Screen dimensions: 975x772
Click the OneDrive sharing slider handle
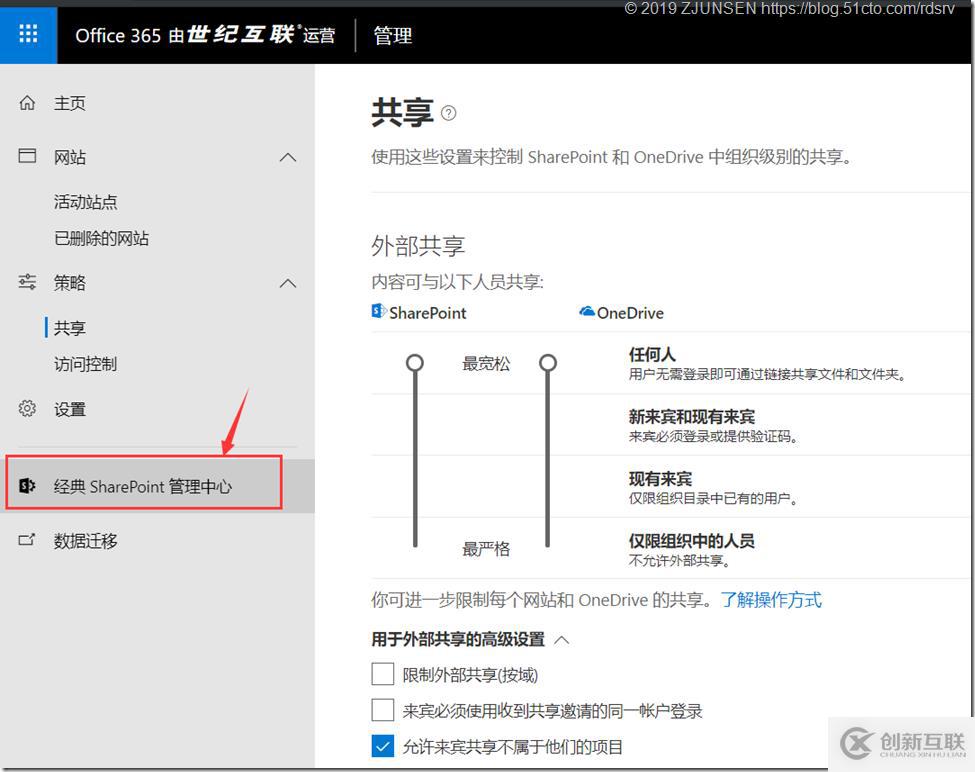[x=548, y=362]
